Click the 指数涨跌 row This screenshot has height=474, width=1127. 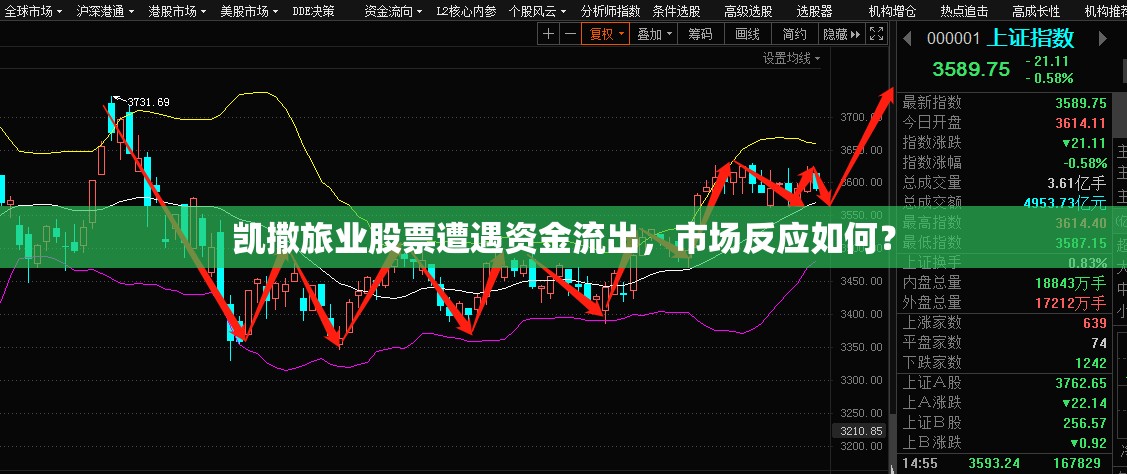(1004, 142)
